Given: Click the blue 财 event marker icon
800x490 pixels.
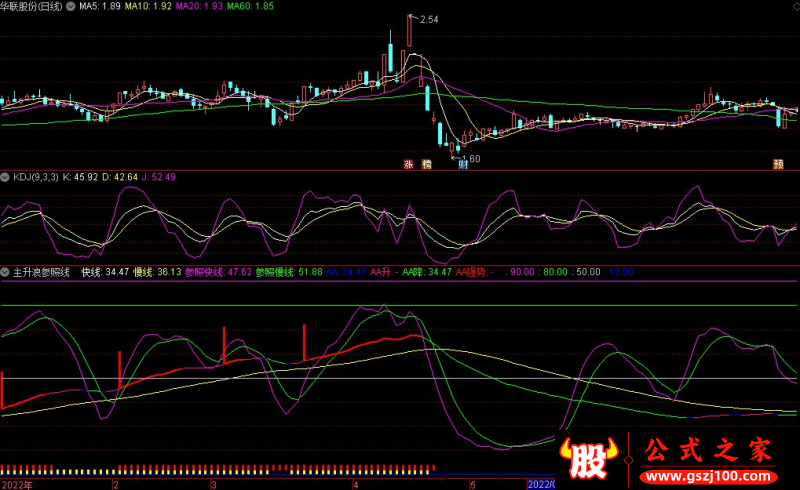Looking at the screenshot, I should [463, 164].
